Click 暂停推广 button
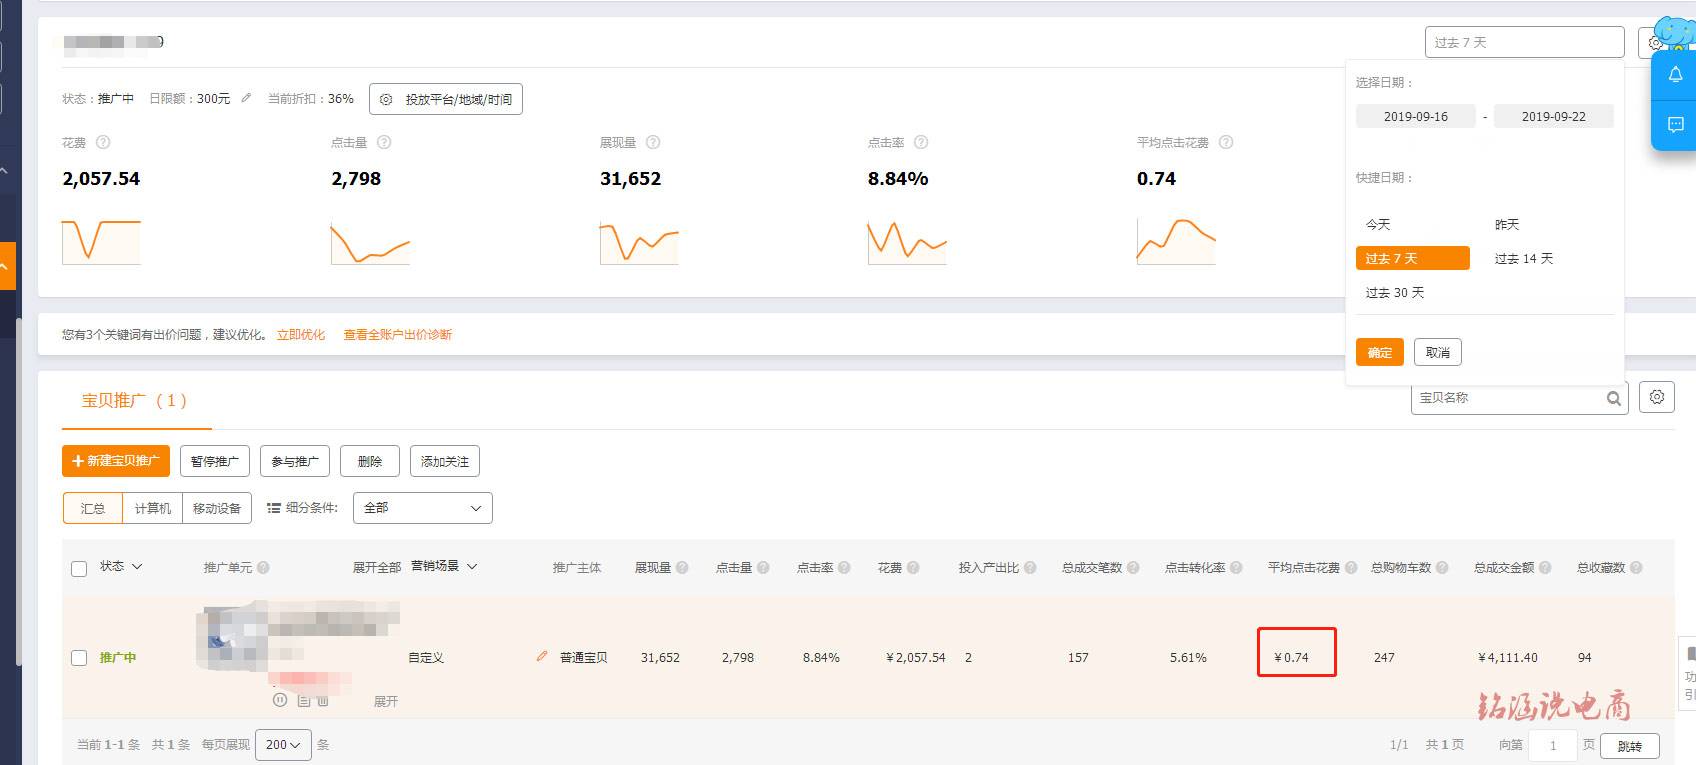1696x765 pixels. pyautogui.click(x=215, y=461)
